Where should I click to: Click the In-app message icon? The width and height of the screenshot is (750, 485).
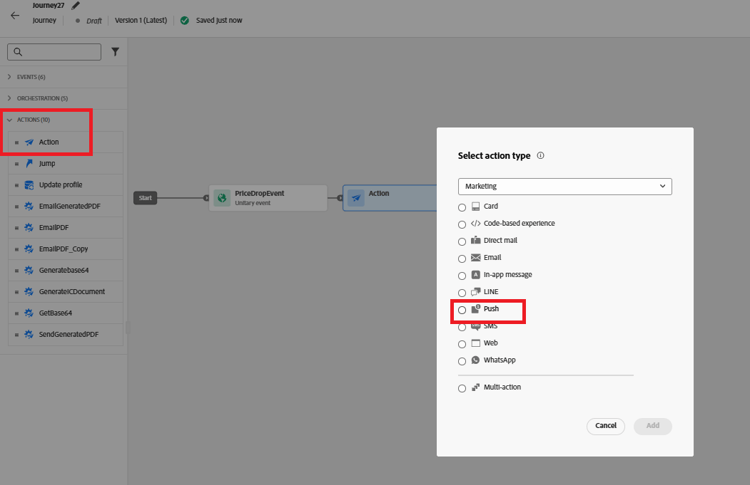[475, 275]
